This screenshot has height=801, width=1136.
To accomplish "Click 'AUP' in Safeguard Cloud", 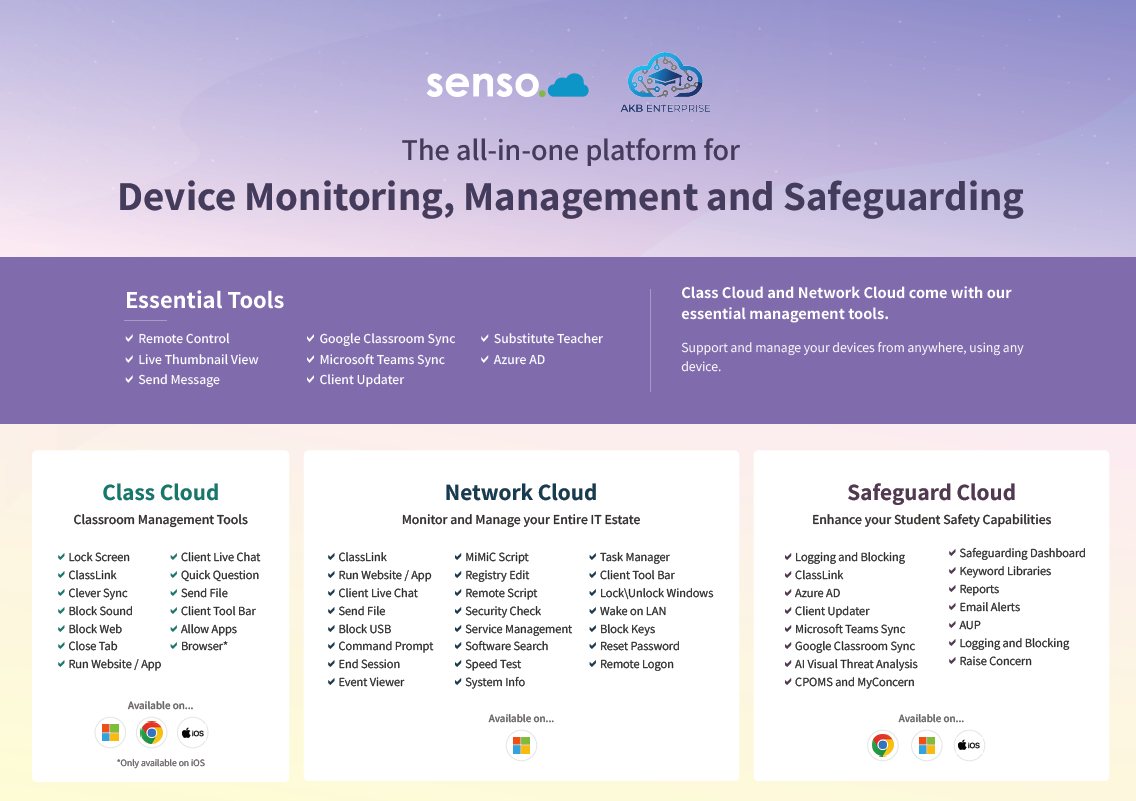I will point(969,625).
